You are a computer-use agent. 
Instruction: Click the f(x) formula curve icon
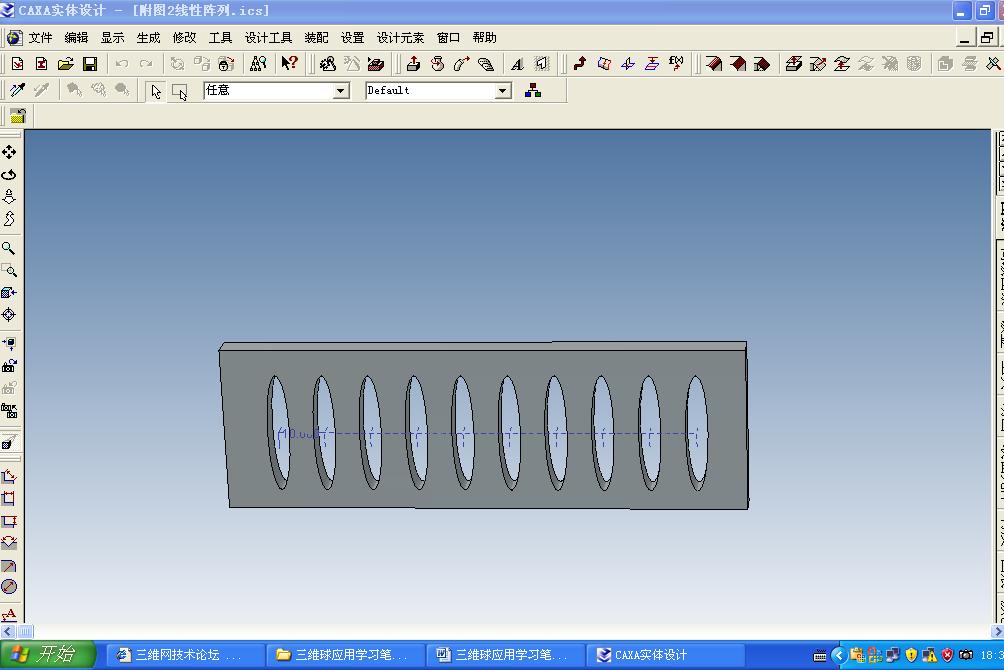tap(676, 63)
